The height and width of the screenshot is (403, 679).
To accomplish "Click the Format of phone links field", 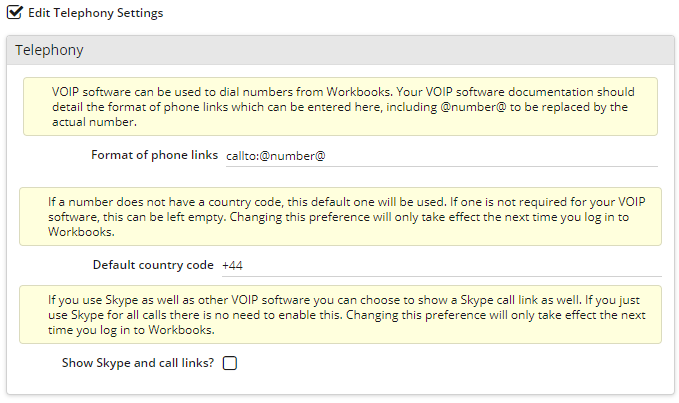I will coord(442,156).
